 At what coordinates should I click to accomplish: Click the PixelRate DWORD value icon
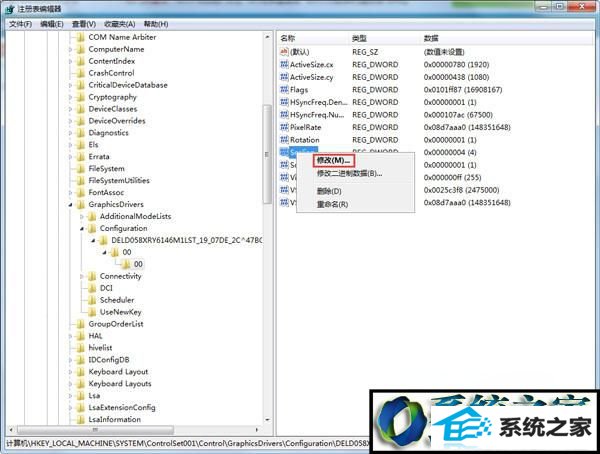[x=284, y=127]
